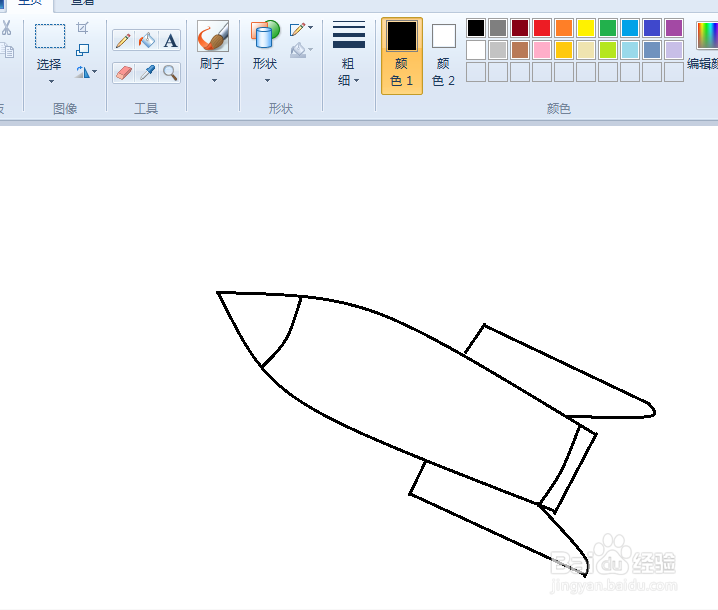The width and height of the screenshot is (718, 610).
Task: Select the Color picker eyedropper tool
Action: (147, 73)
